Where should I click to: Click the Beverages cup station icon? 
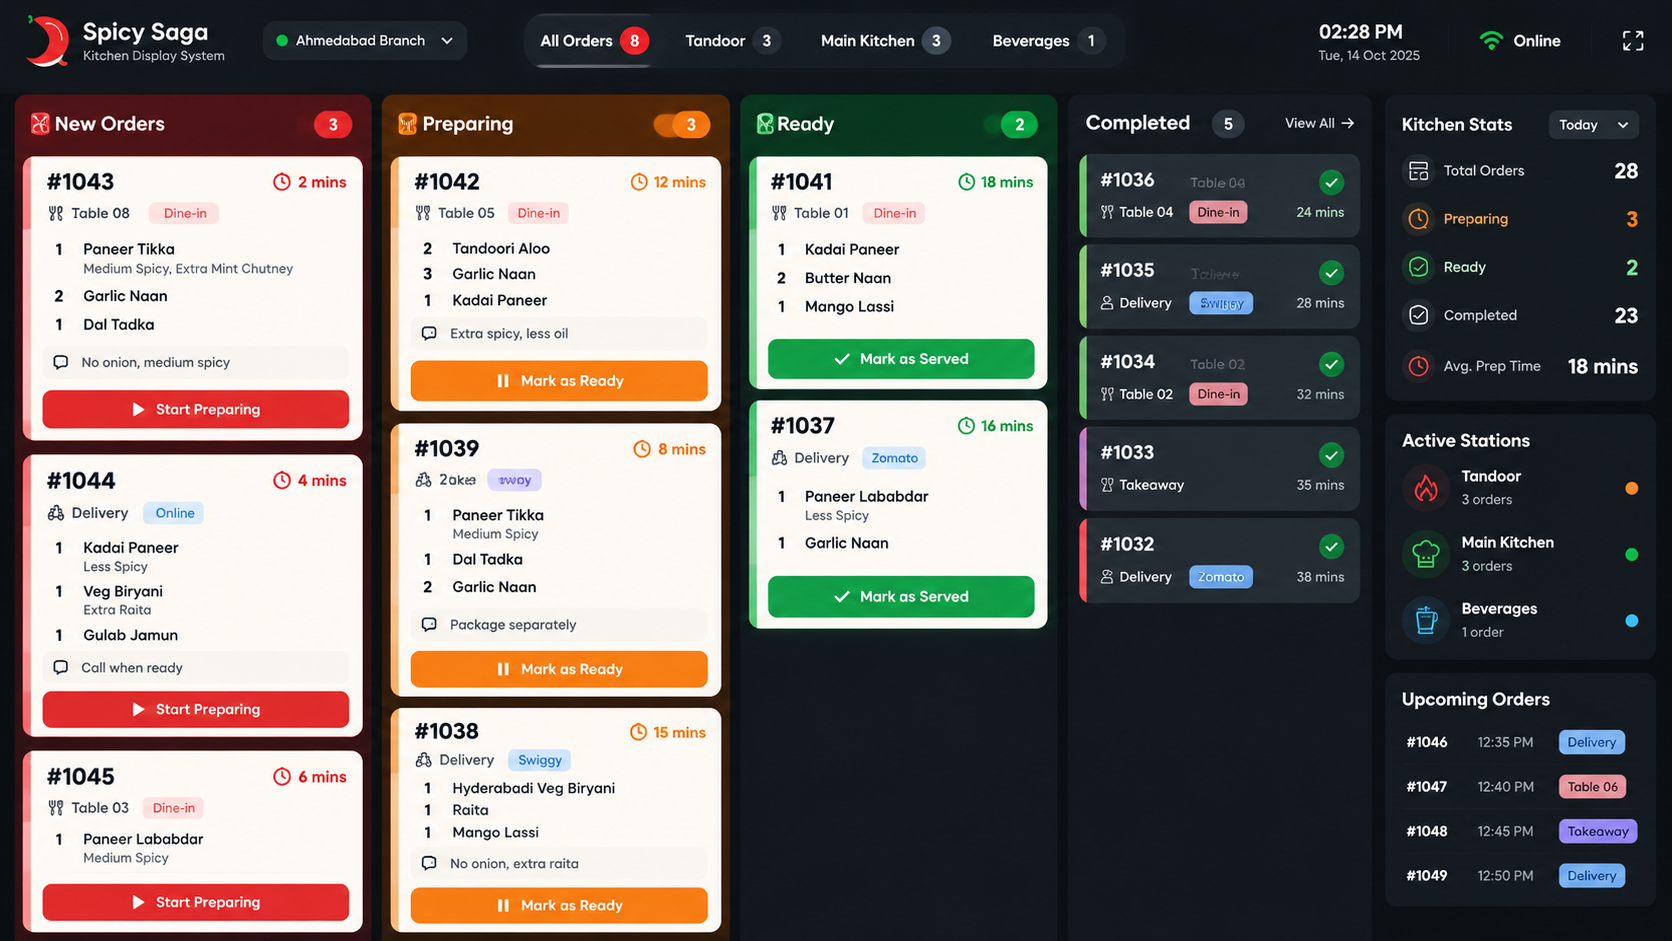click(x=1425, y=620)
